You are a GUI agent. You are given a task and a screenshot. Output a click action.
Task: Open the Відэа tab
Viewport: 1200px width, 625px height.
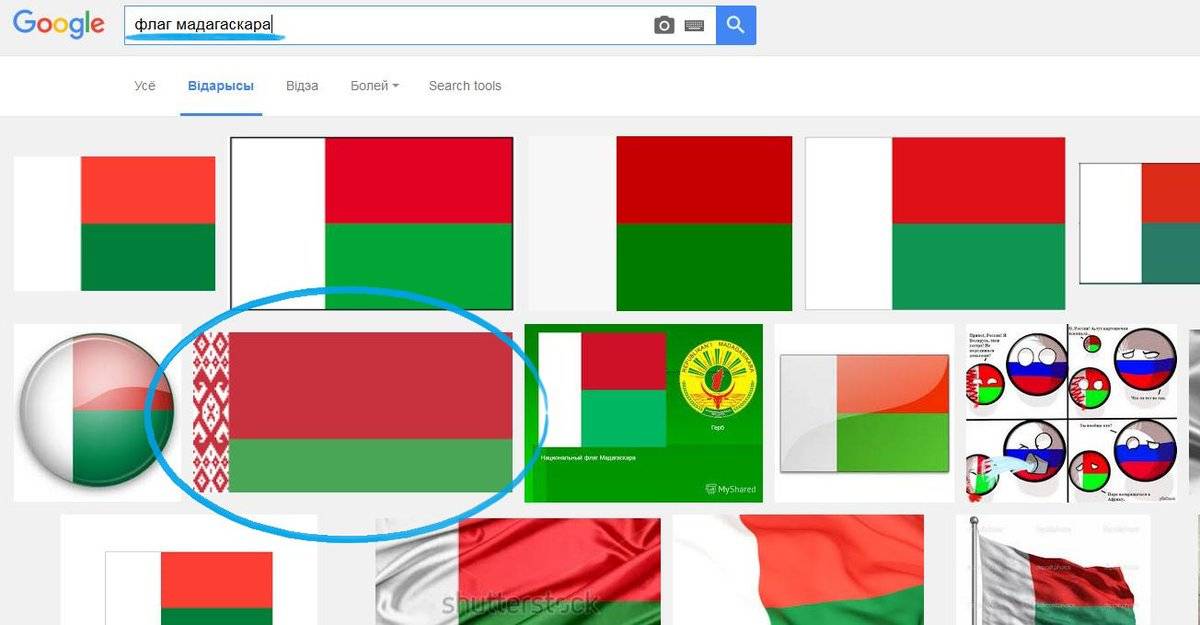tap(302, 86)
